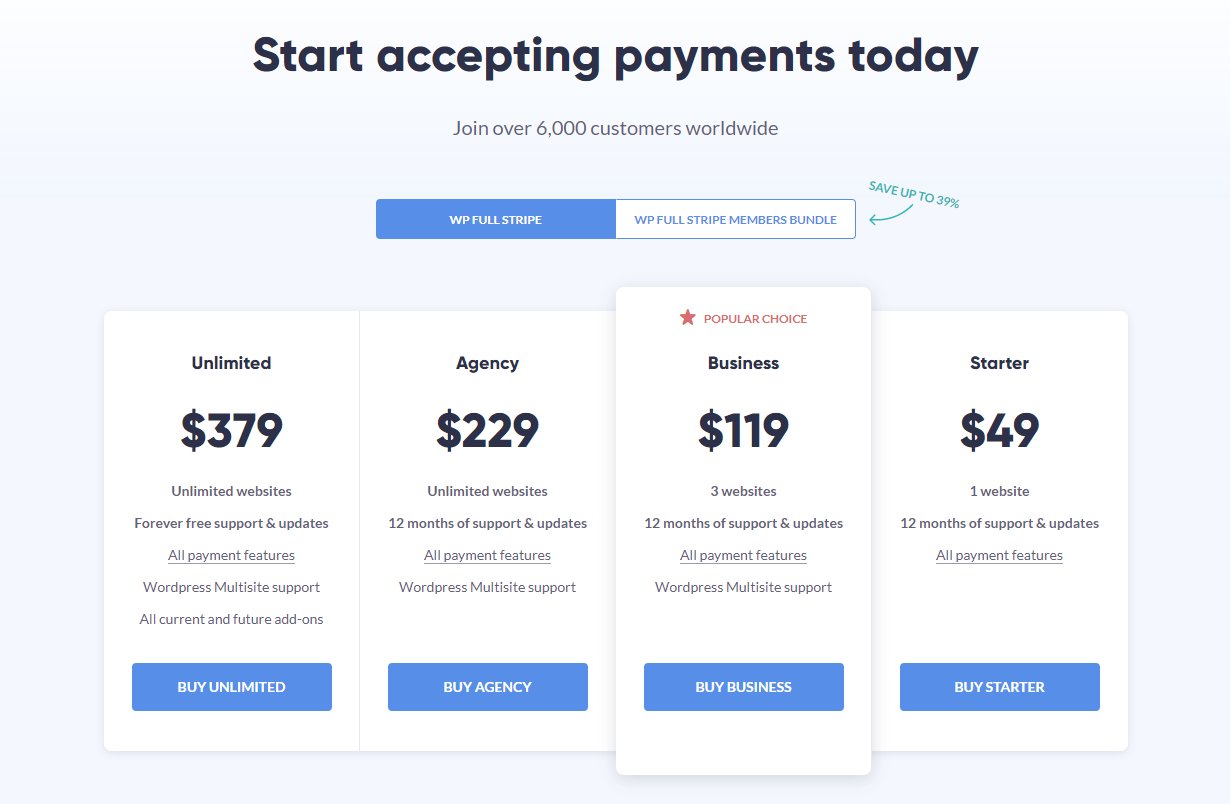This screenshot has width=1230, height=804.
Task: Choose the Buy Starter button
Action: point(999,687)
